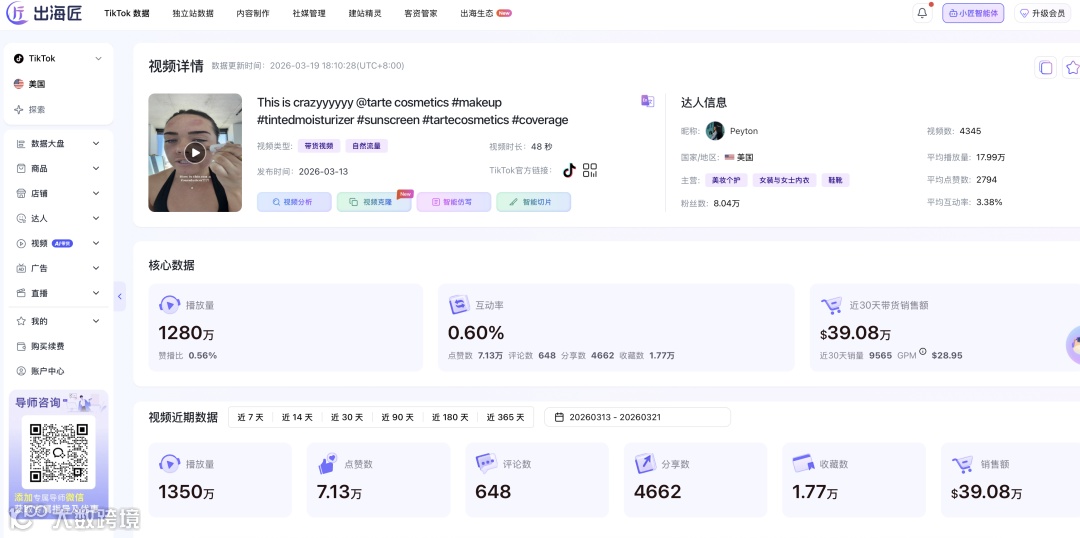Viewport: 1080px width, 538px height.
Task: Collapse the sidebar with the arrow handle
Action: [119, 296]
